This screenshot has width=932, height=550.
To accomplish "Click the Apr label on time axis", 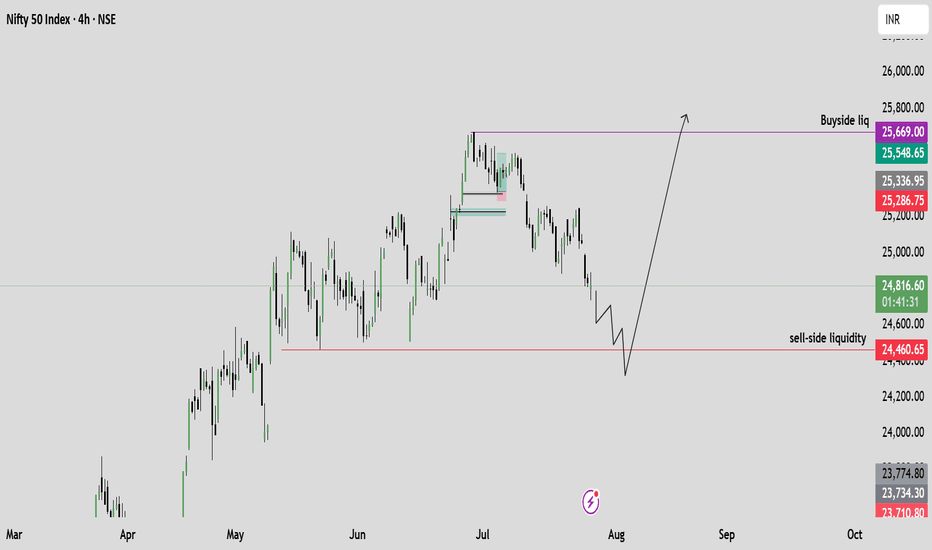I will (127, 535).
